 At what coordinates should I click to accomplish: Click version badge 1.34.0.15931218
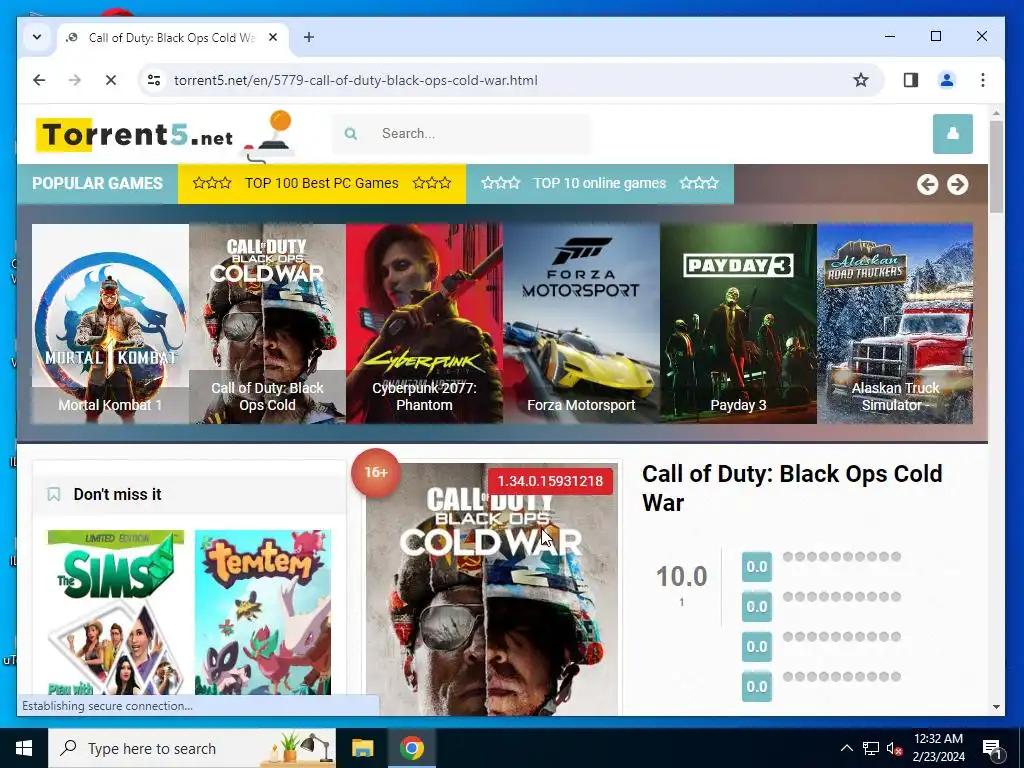click(550, 481)
